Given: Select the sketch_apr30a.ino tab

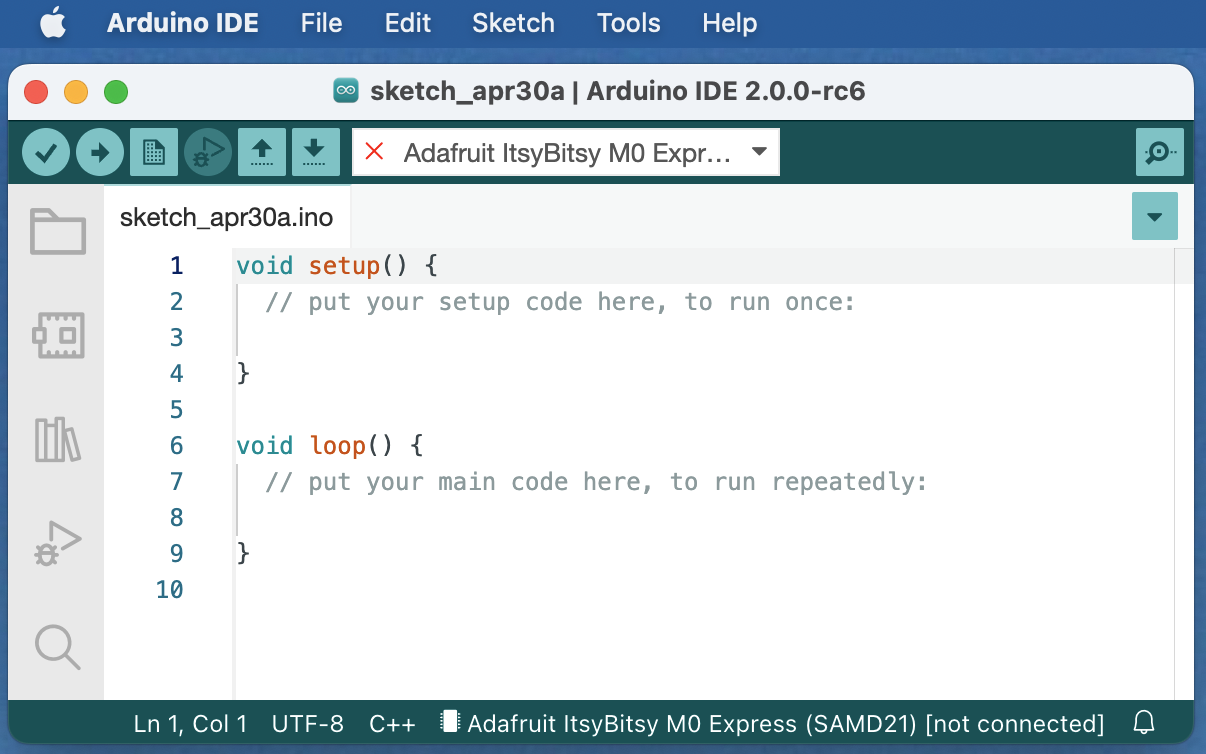Looking at the screenshot, I should pyautogui.click(x=227, y=217).
